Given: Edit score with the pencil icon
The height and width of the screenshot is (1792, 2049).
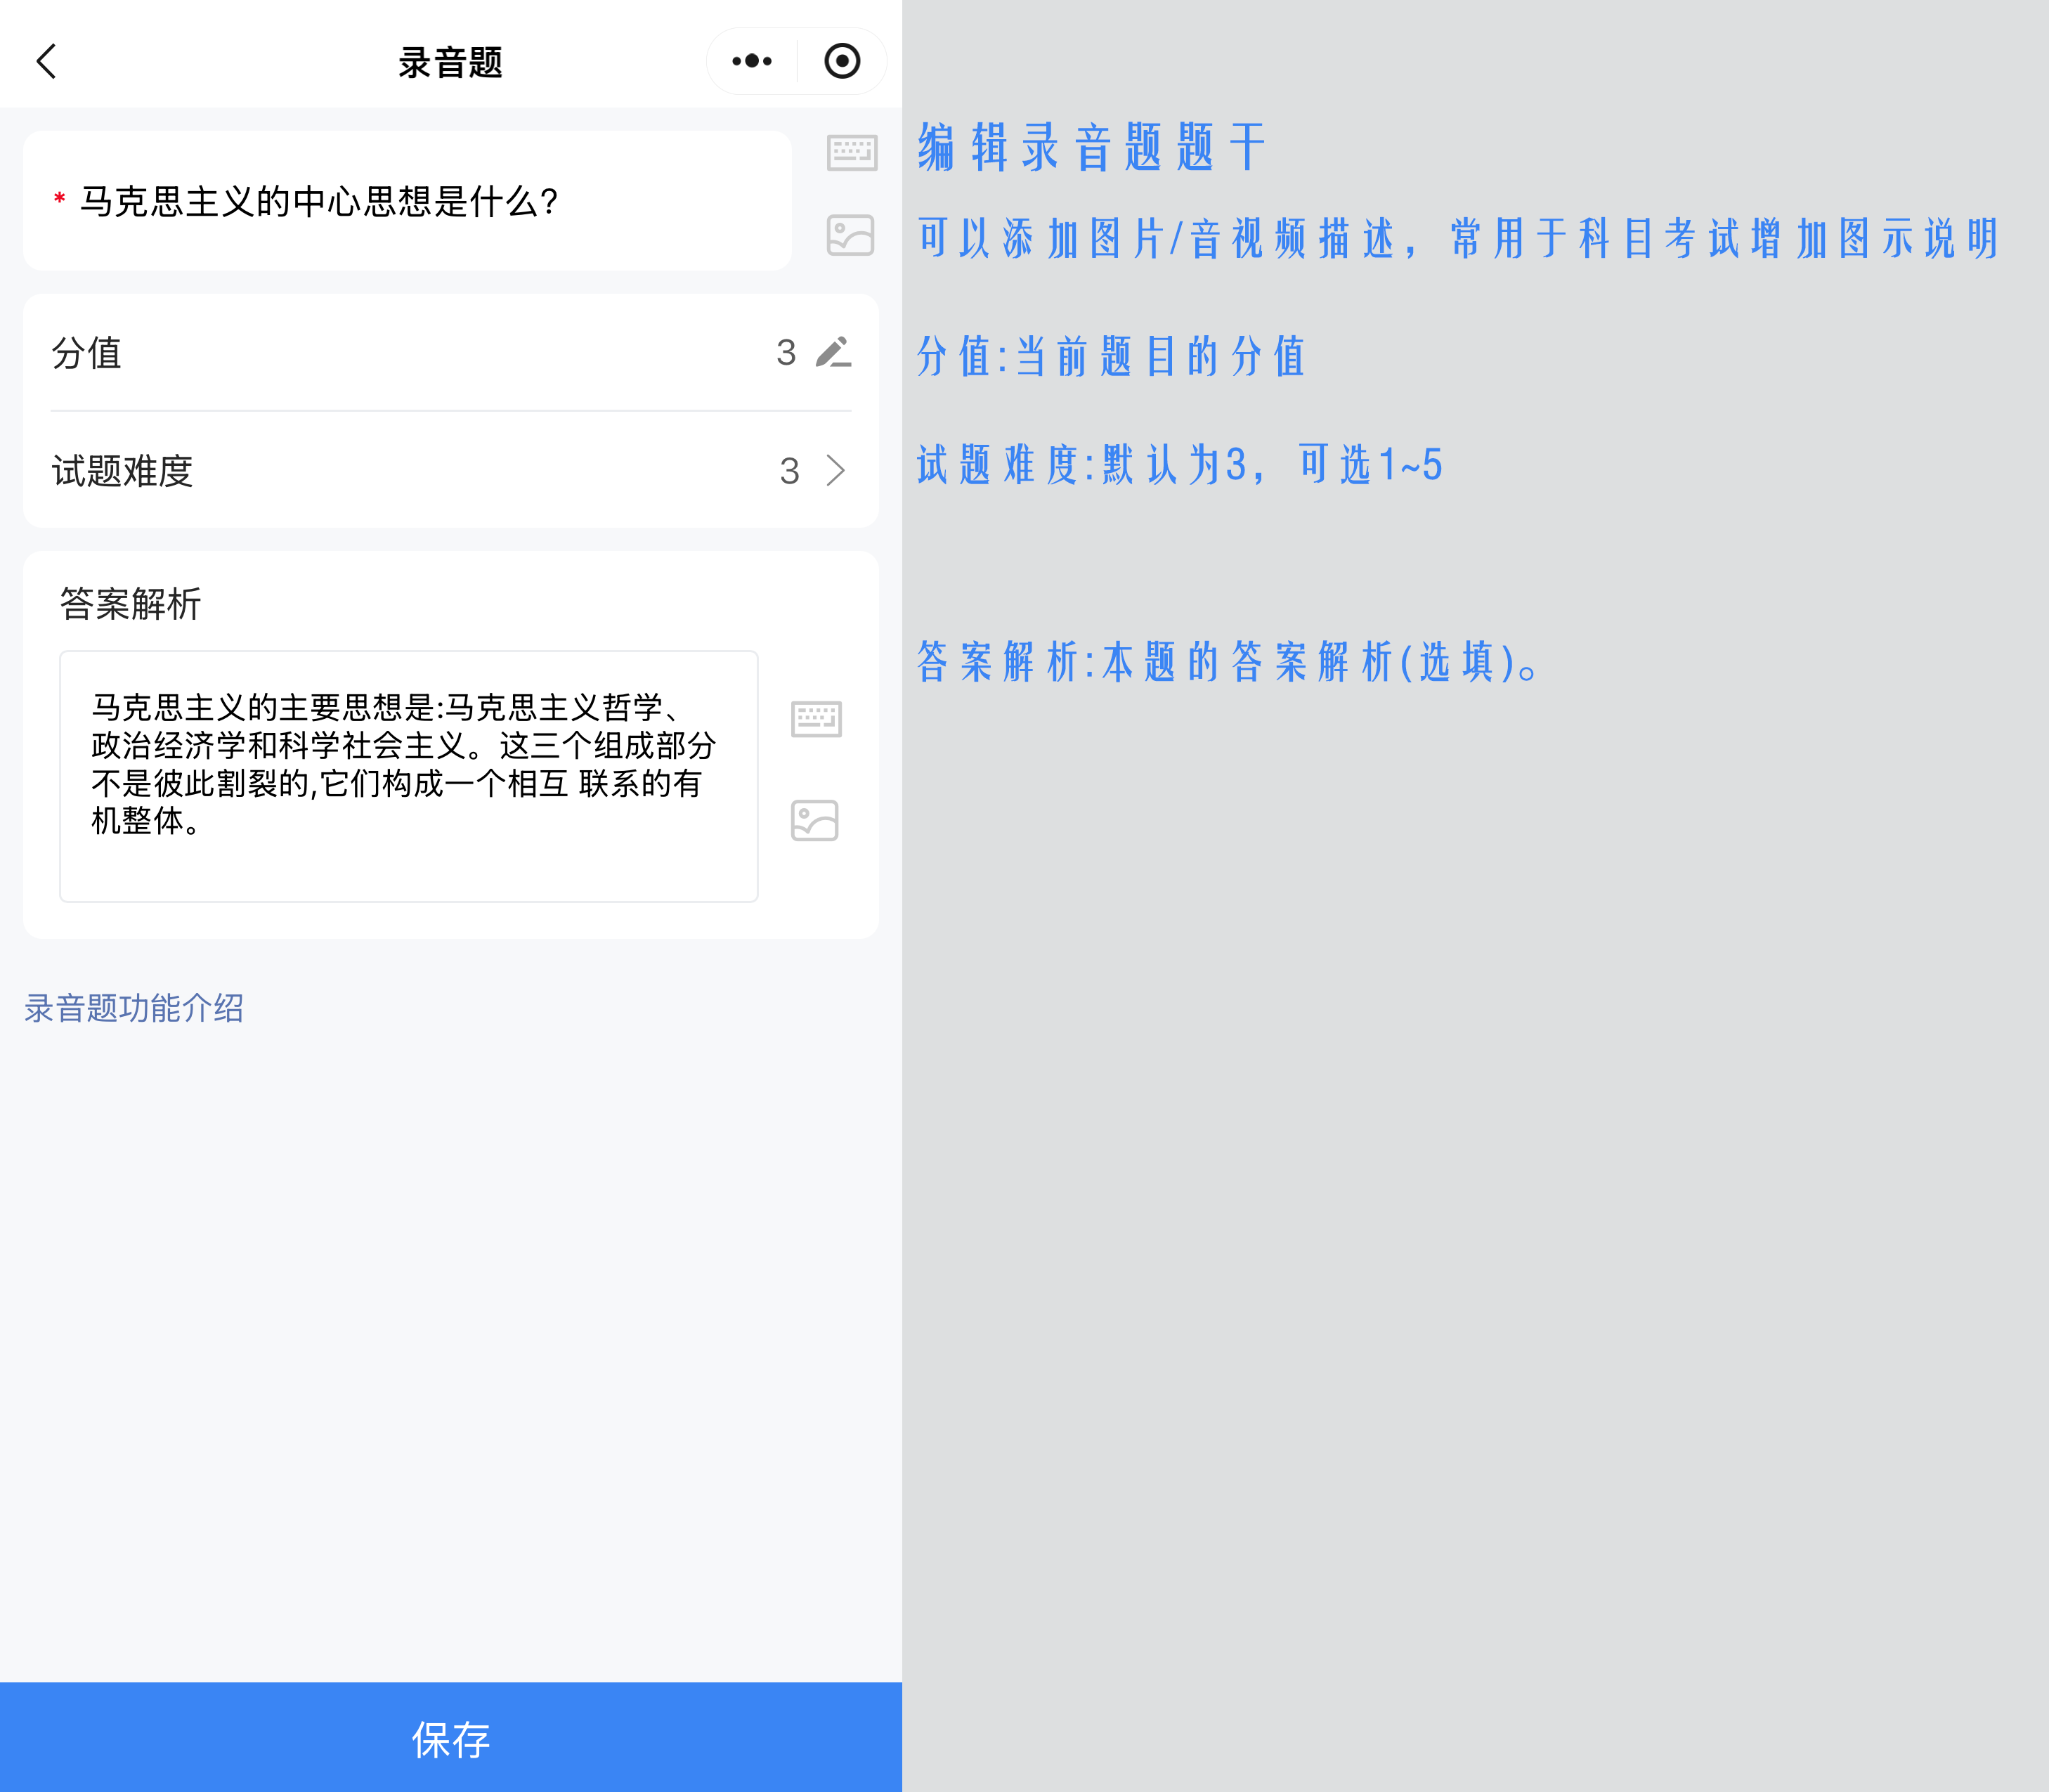Looking at the screenshot, I should pyautogui.click(x=833, y=352).
